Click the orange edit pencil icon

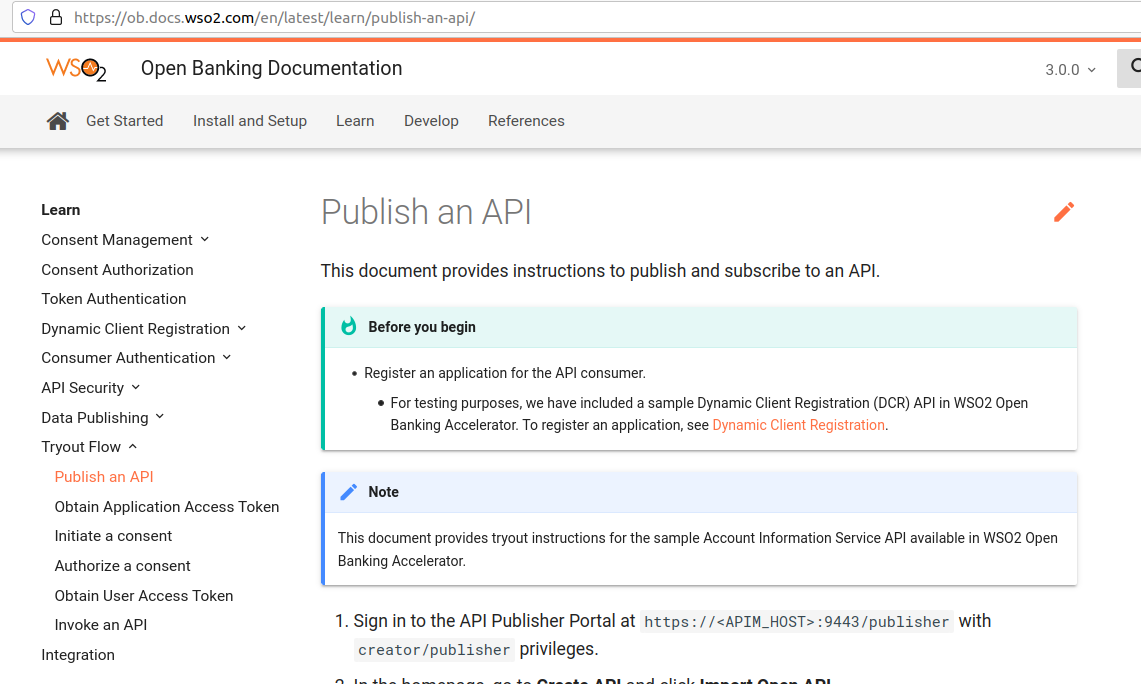pyautogui.click(x=1064, y=212)
